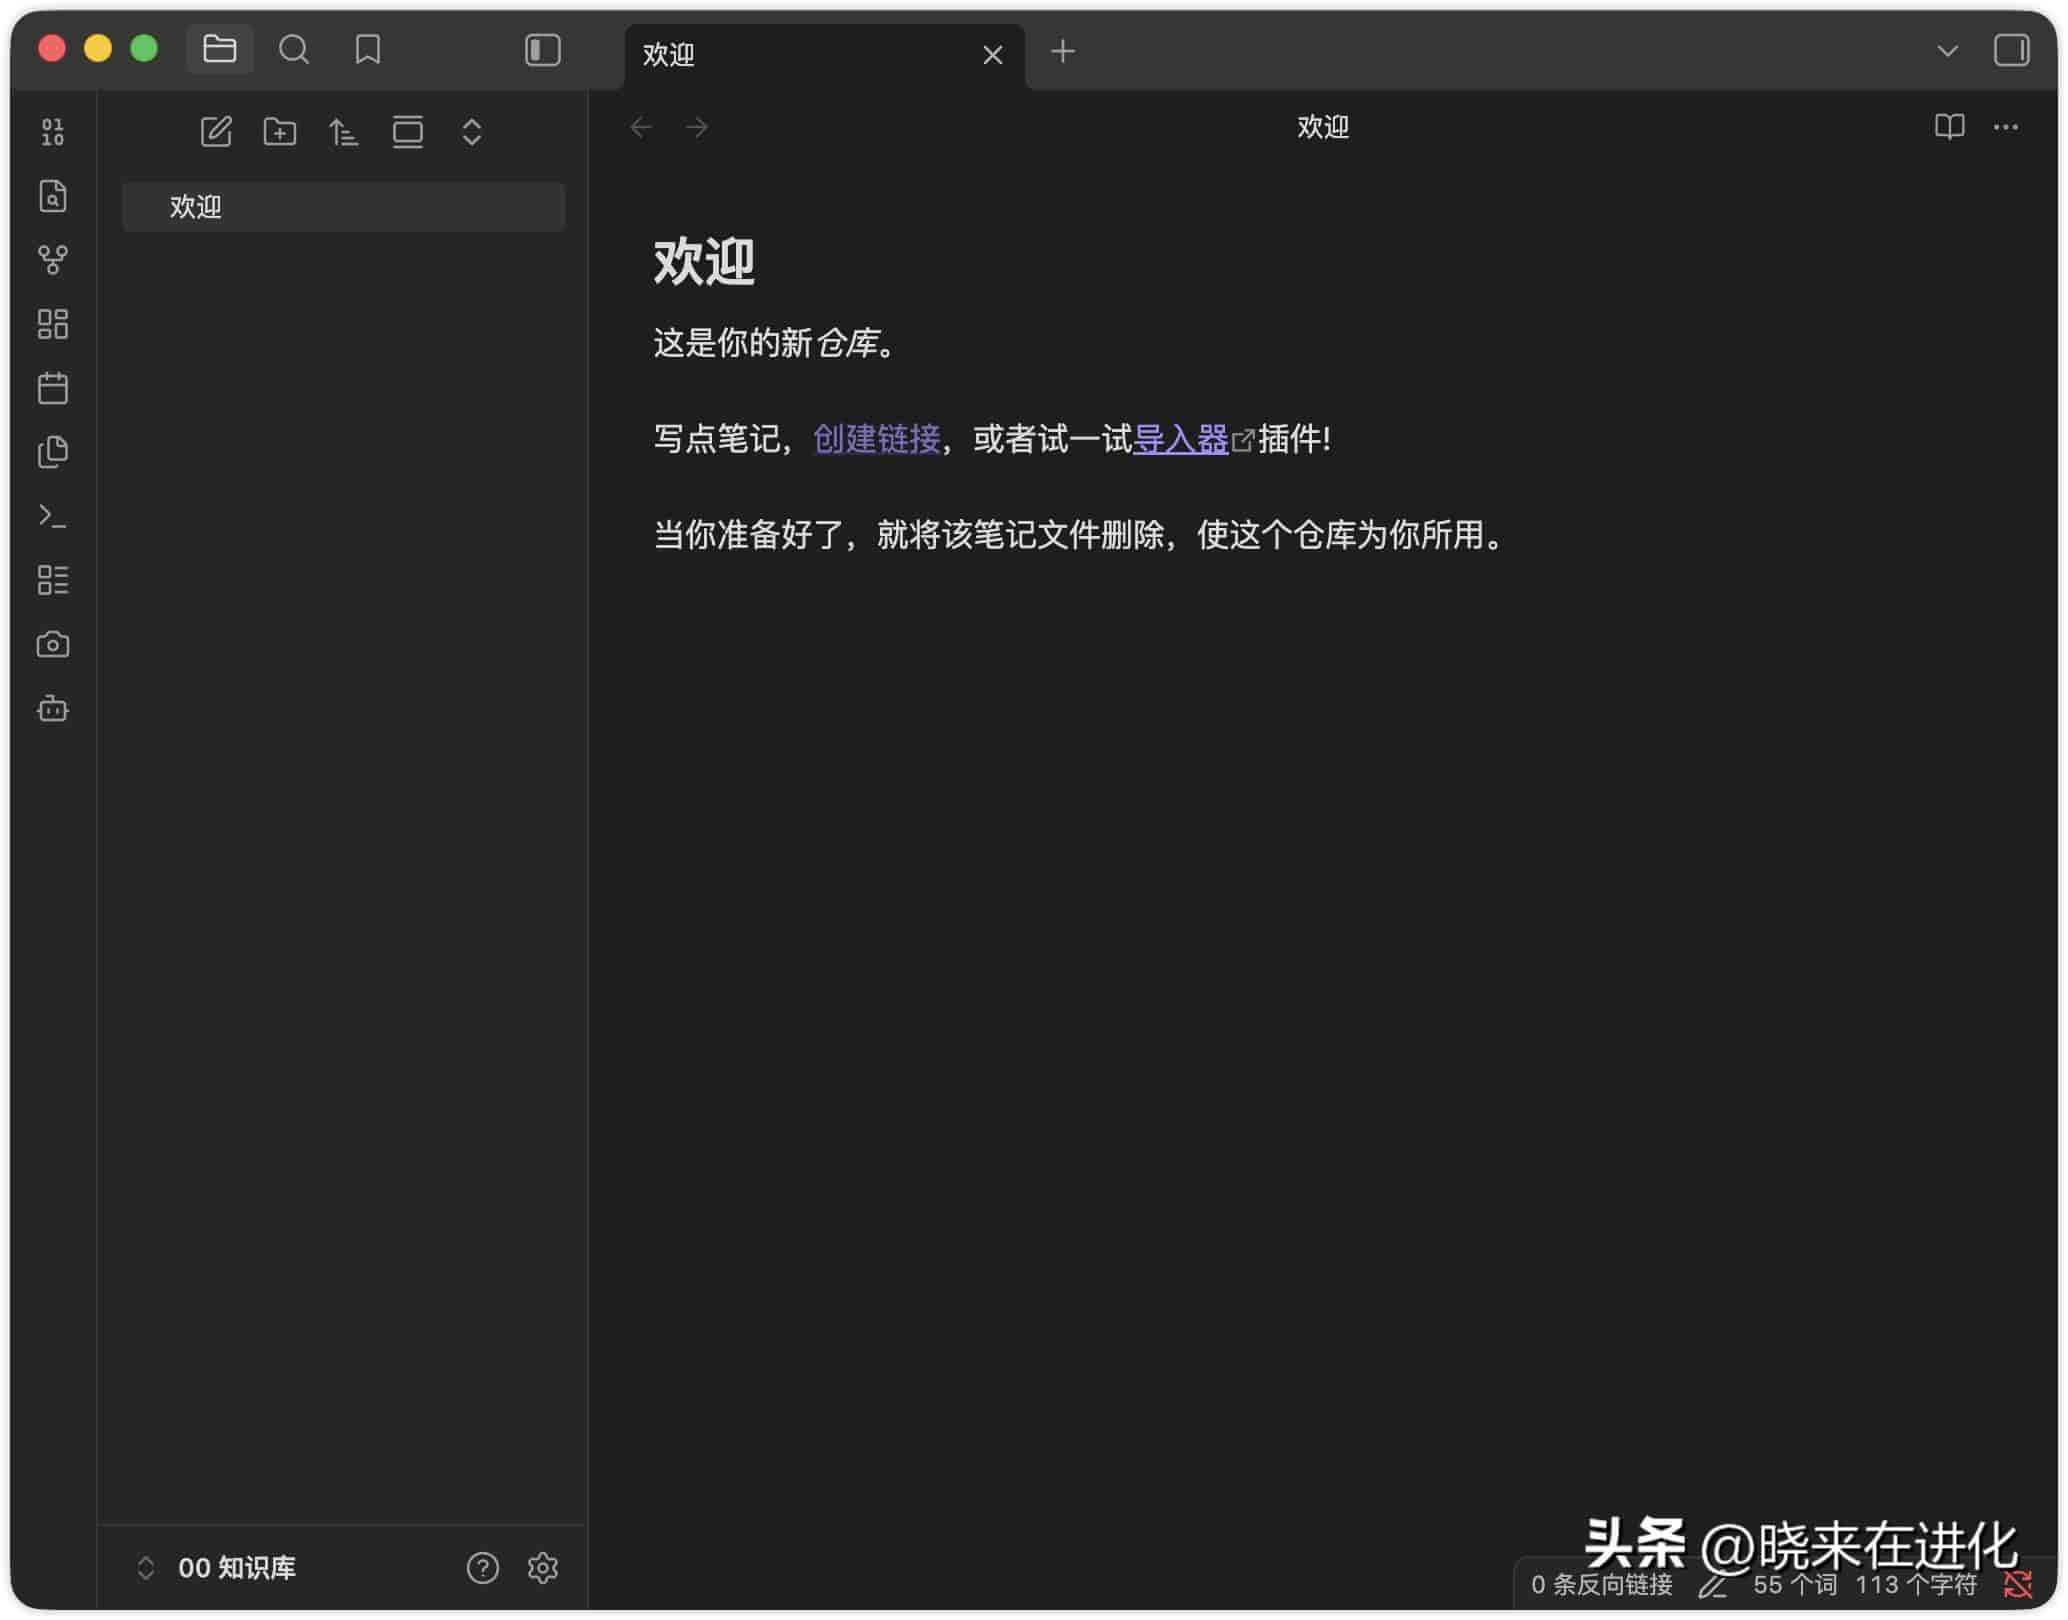
Task: Open the 00 知识库 vault switcher
Action: (218, 1568)
